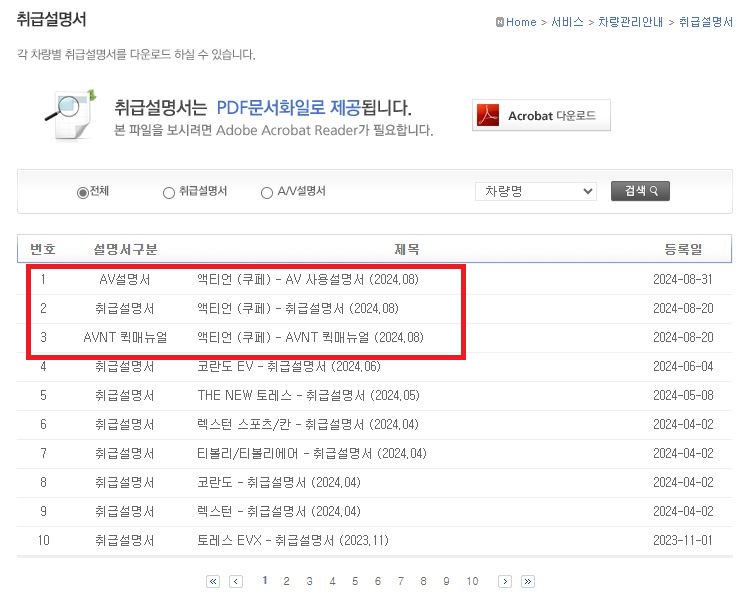This screenshot has height=600, width=745.
Task: Open 액티언 (쿠페) - 취급설명서 (2024.08)
Action: [298, 308]
